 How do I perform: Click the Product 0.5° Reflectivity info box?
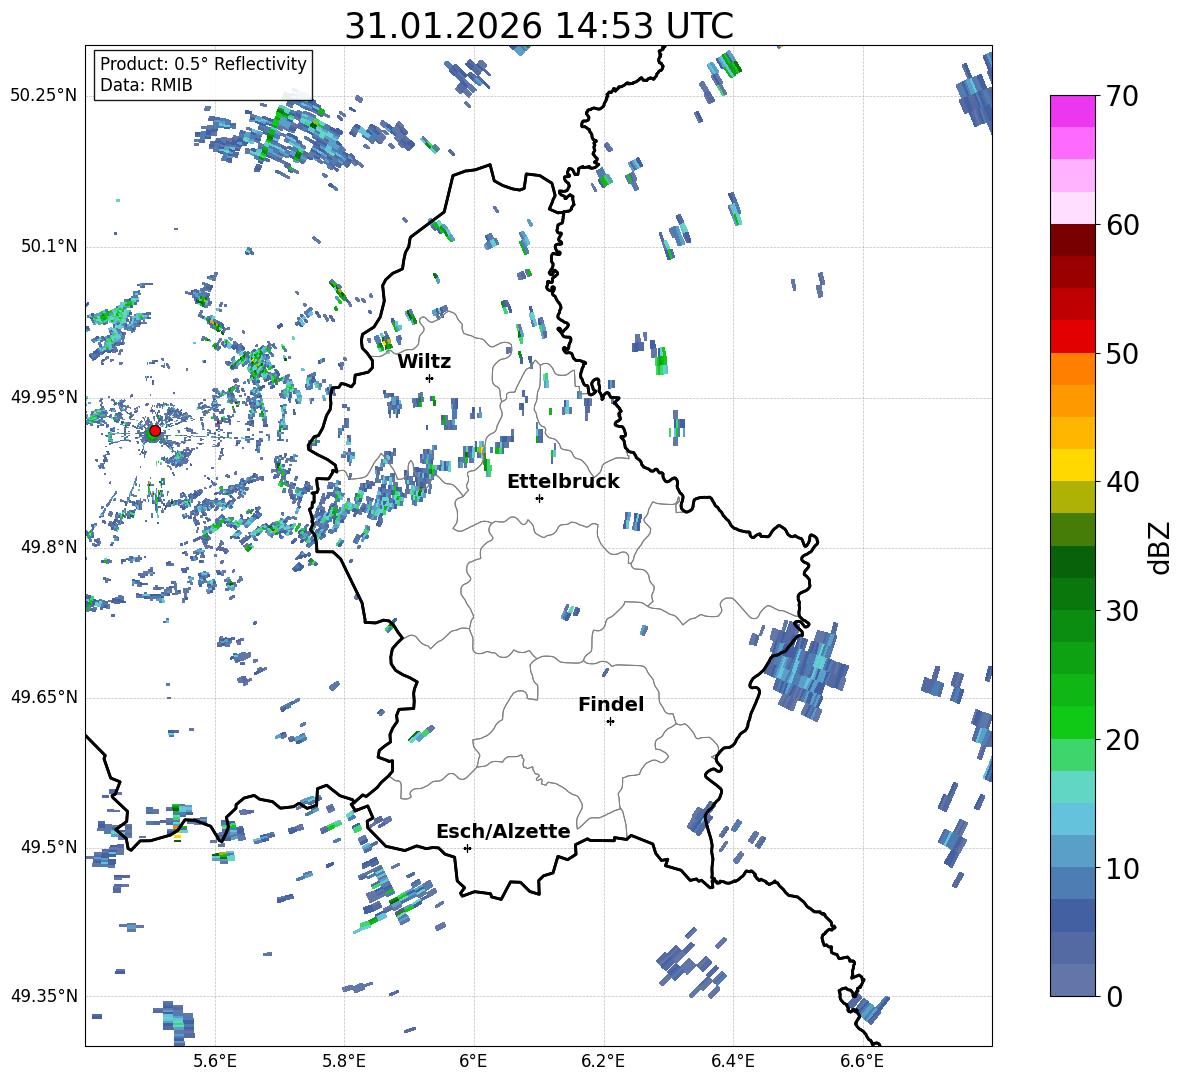[x=203, y=75]
